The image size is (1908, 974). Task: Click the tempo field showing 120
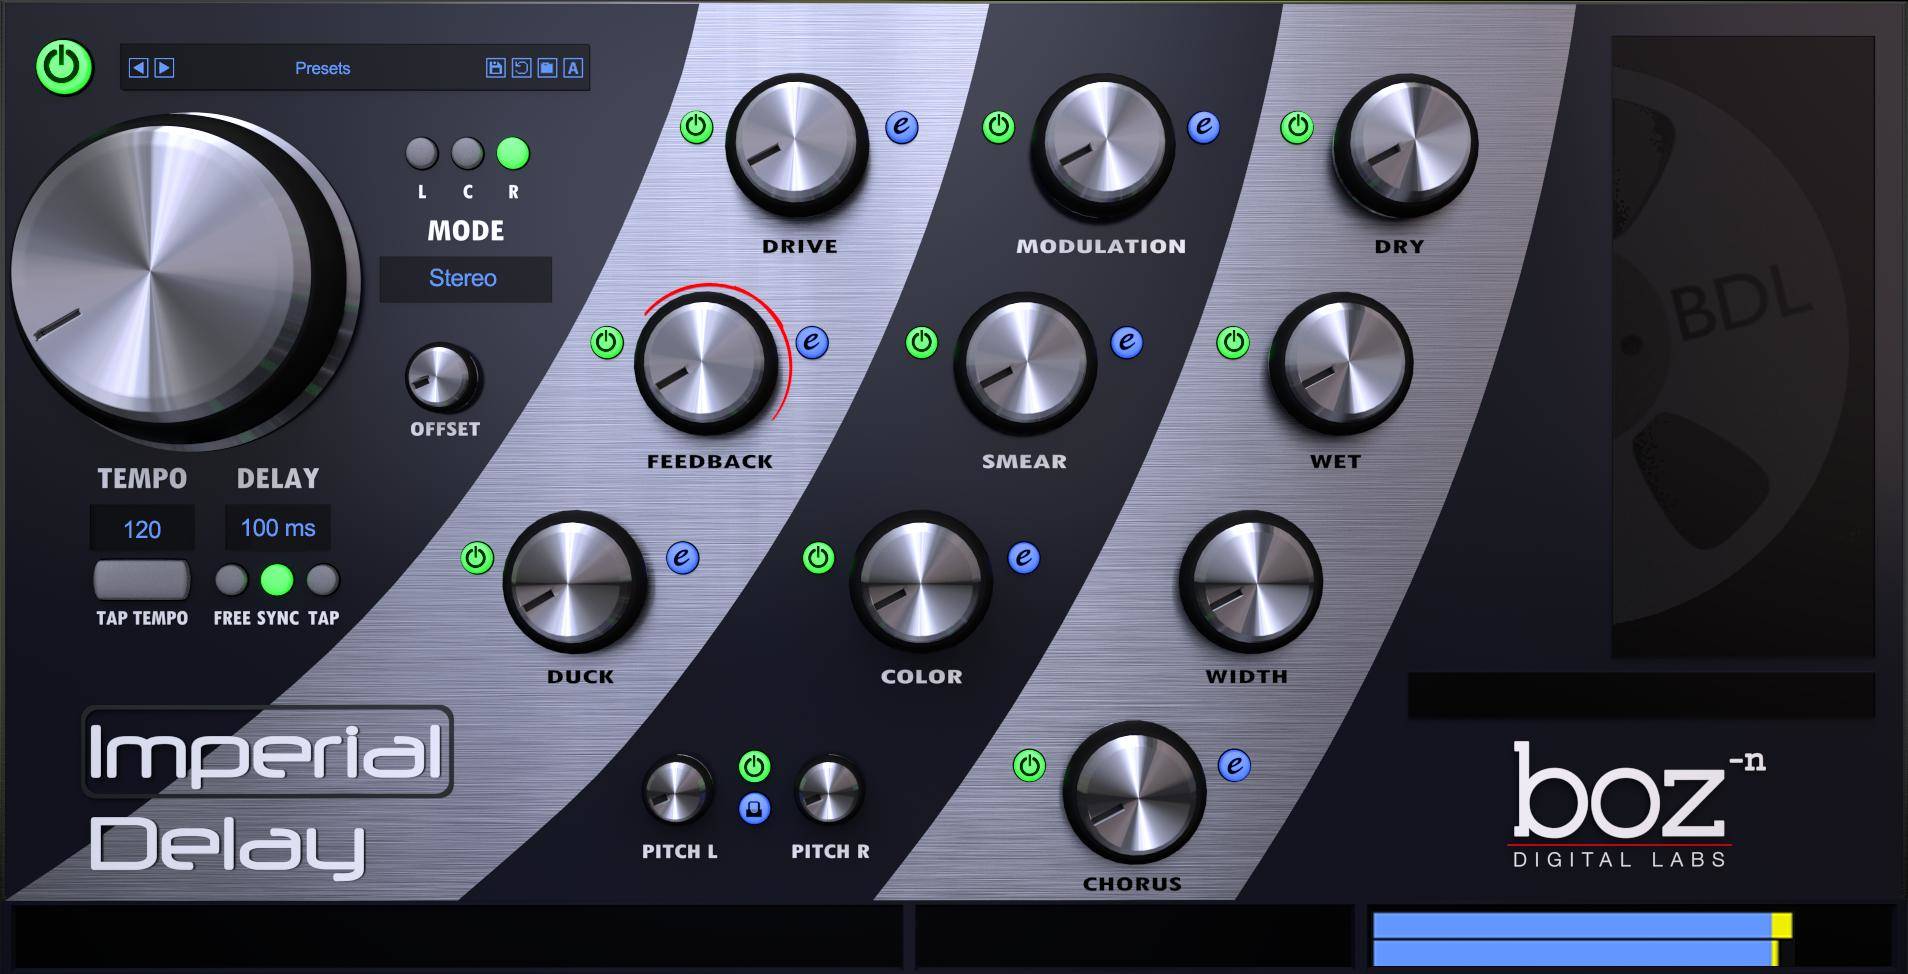[x=142, y=529]
